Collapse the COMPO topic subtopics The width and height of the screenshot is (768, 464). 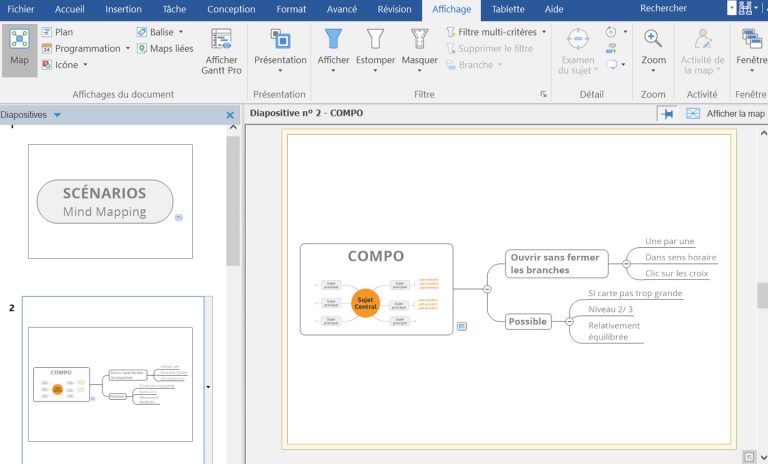point(487,289)
